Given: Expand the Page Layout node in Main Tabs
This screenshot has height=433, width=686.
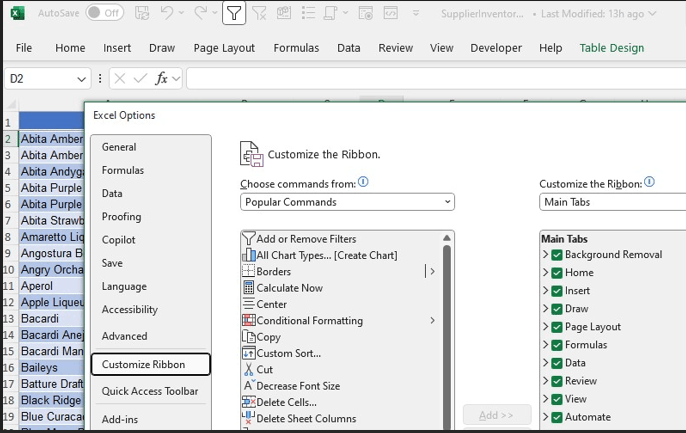Looking at the screenshot, I should [x=545, y=327].
